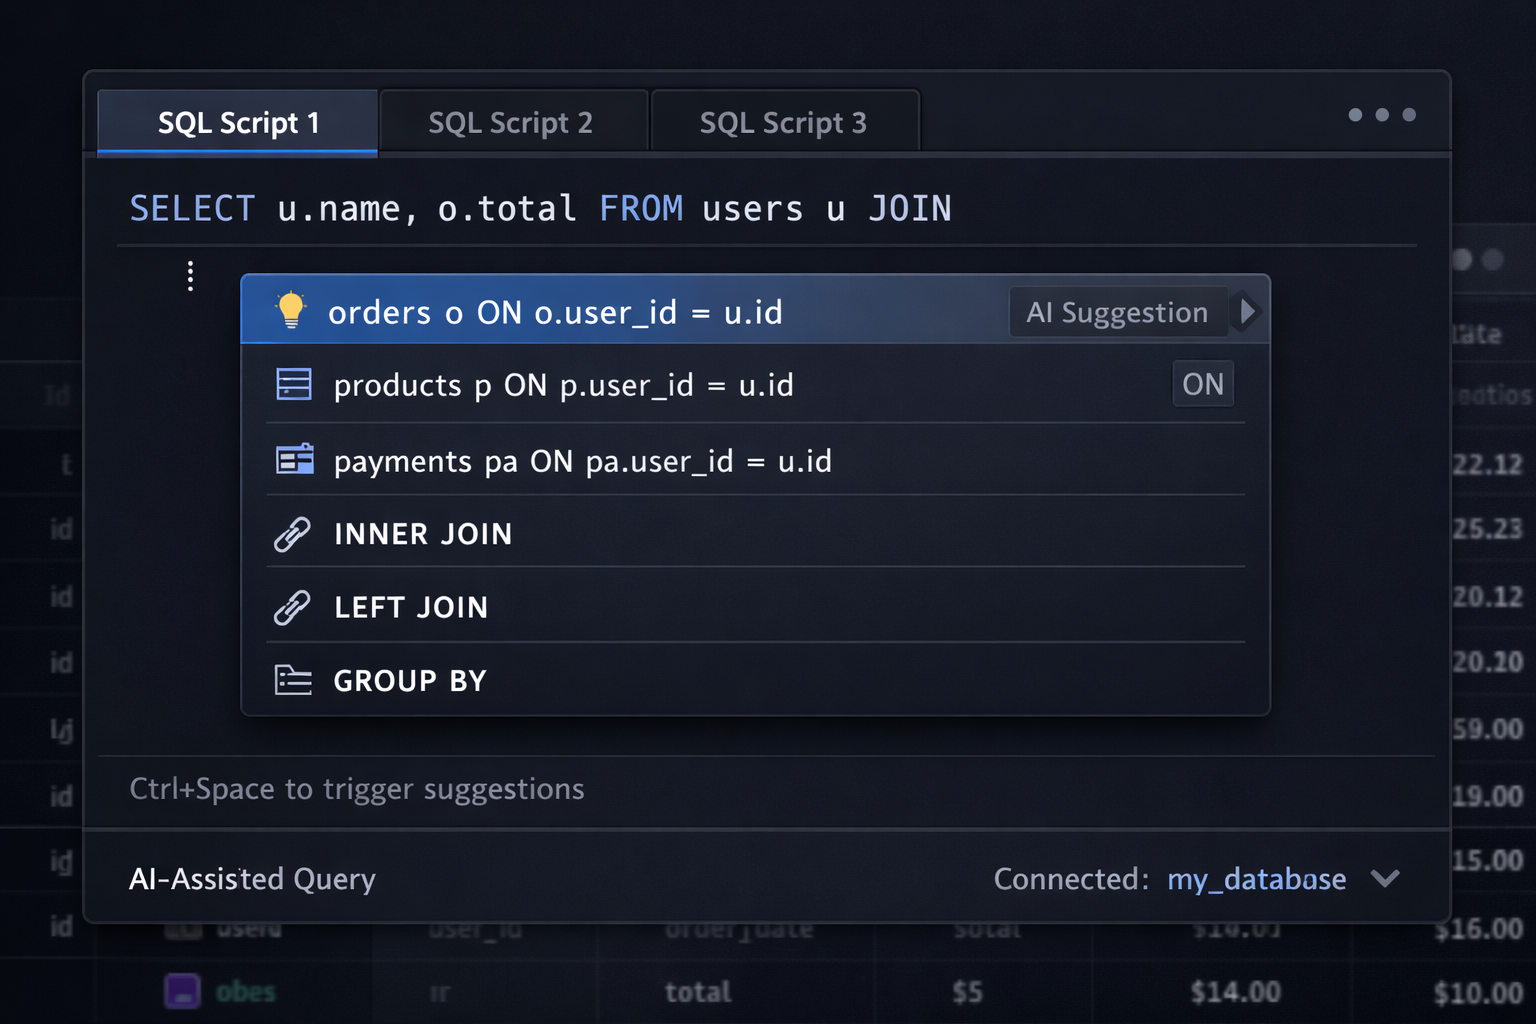Open the SQL Script 3 tab
This screenshot has width=1536, height=1024.
coord(784,121)
